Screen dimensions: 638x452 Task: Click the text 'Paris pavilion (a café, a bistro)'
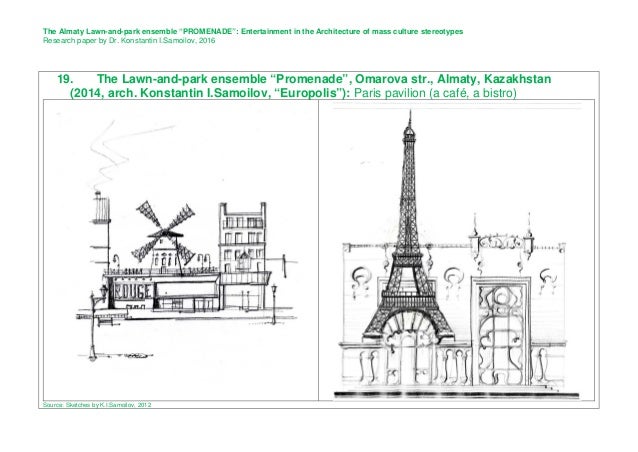click(435, 93)
